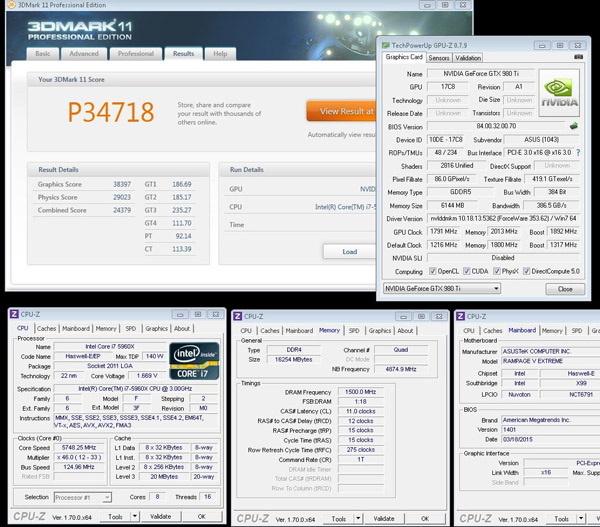Select the Graphics Card tab in GPU-Z
The height and width of the screenshot is (527, 600).
[404, 57]
